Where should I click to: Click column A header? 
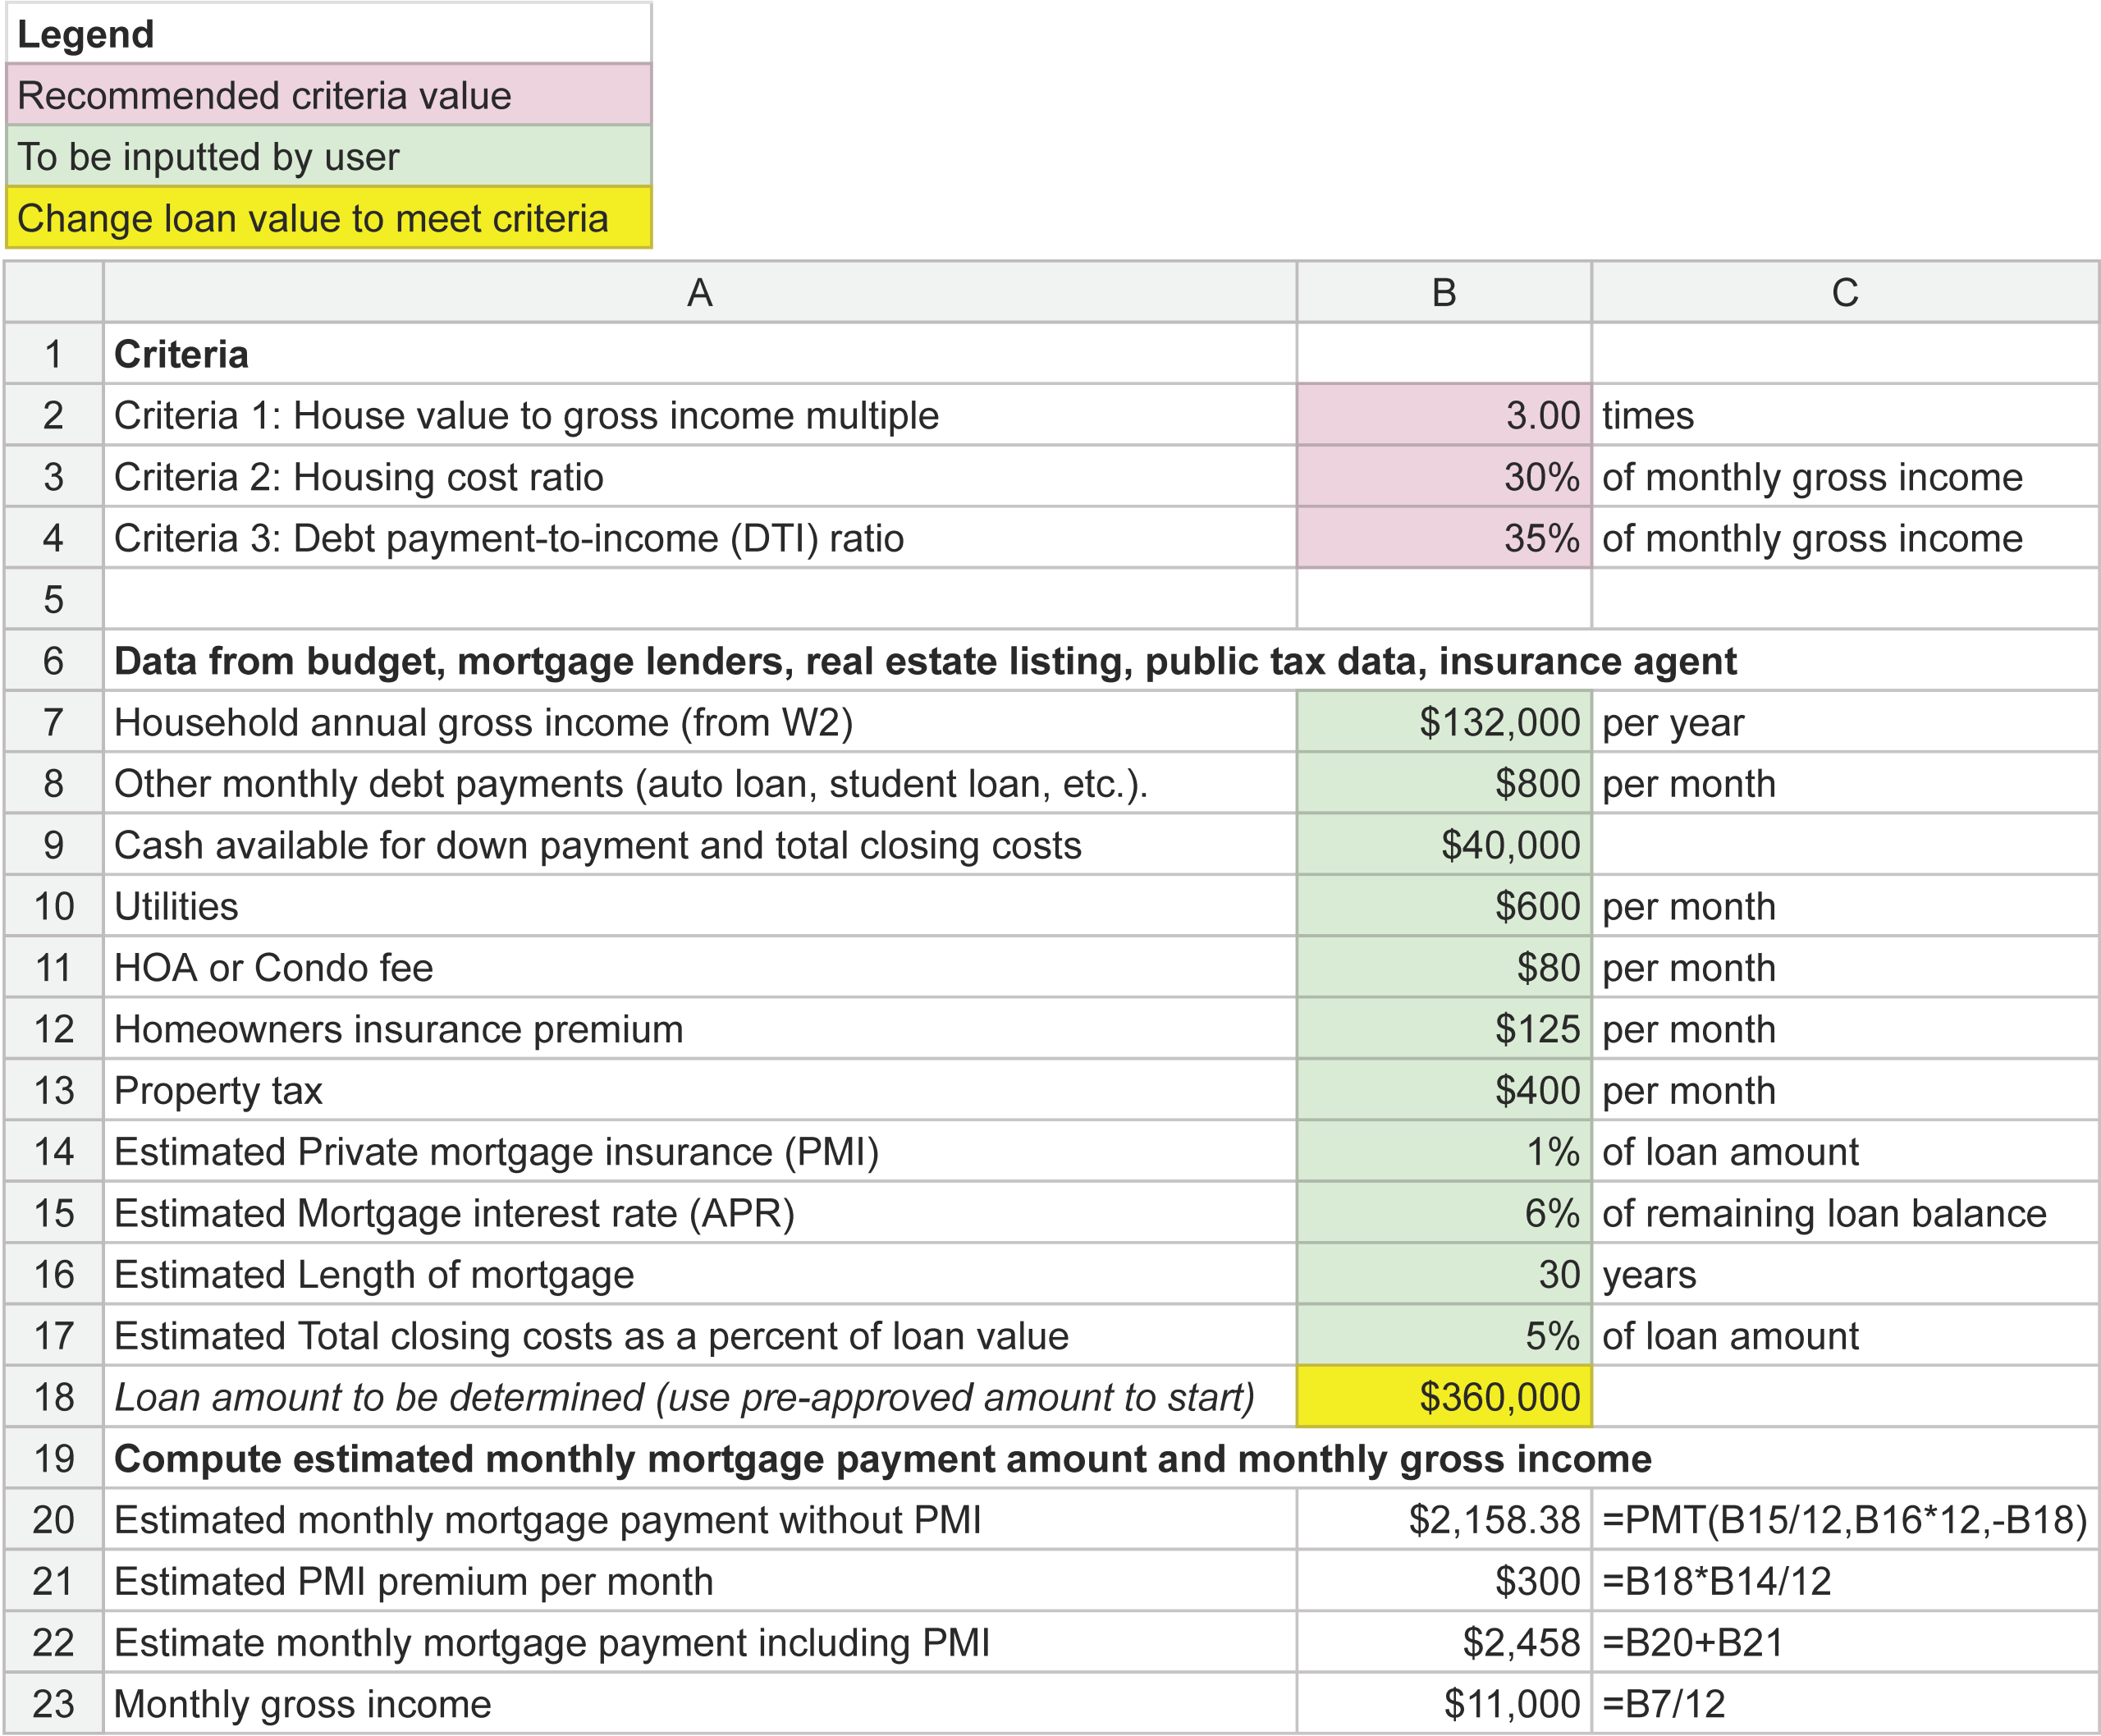699,293
